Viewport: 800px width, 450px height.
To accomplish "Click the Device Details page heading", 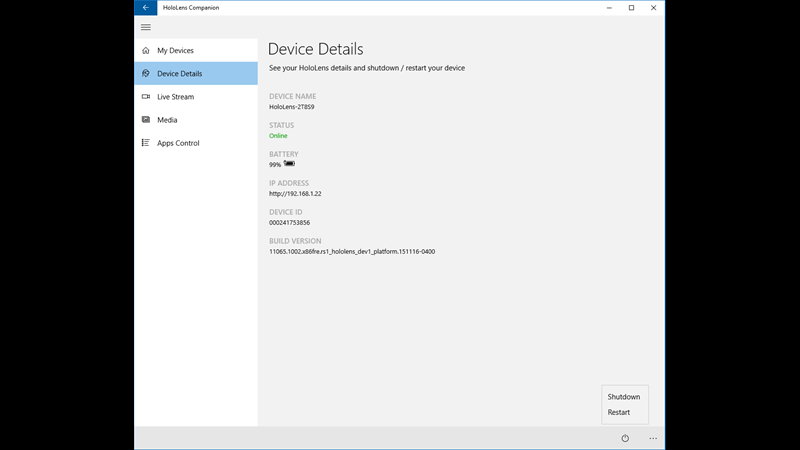I will (x=315, y=49).
